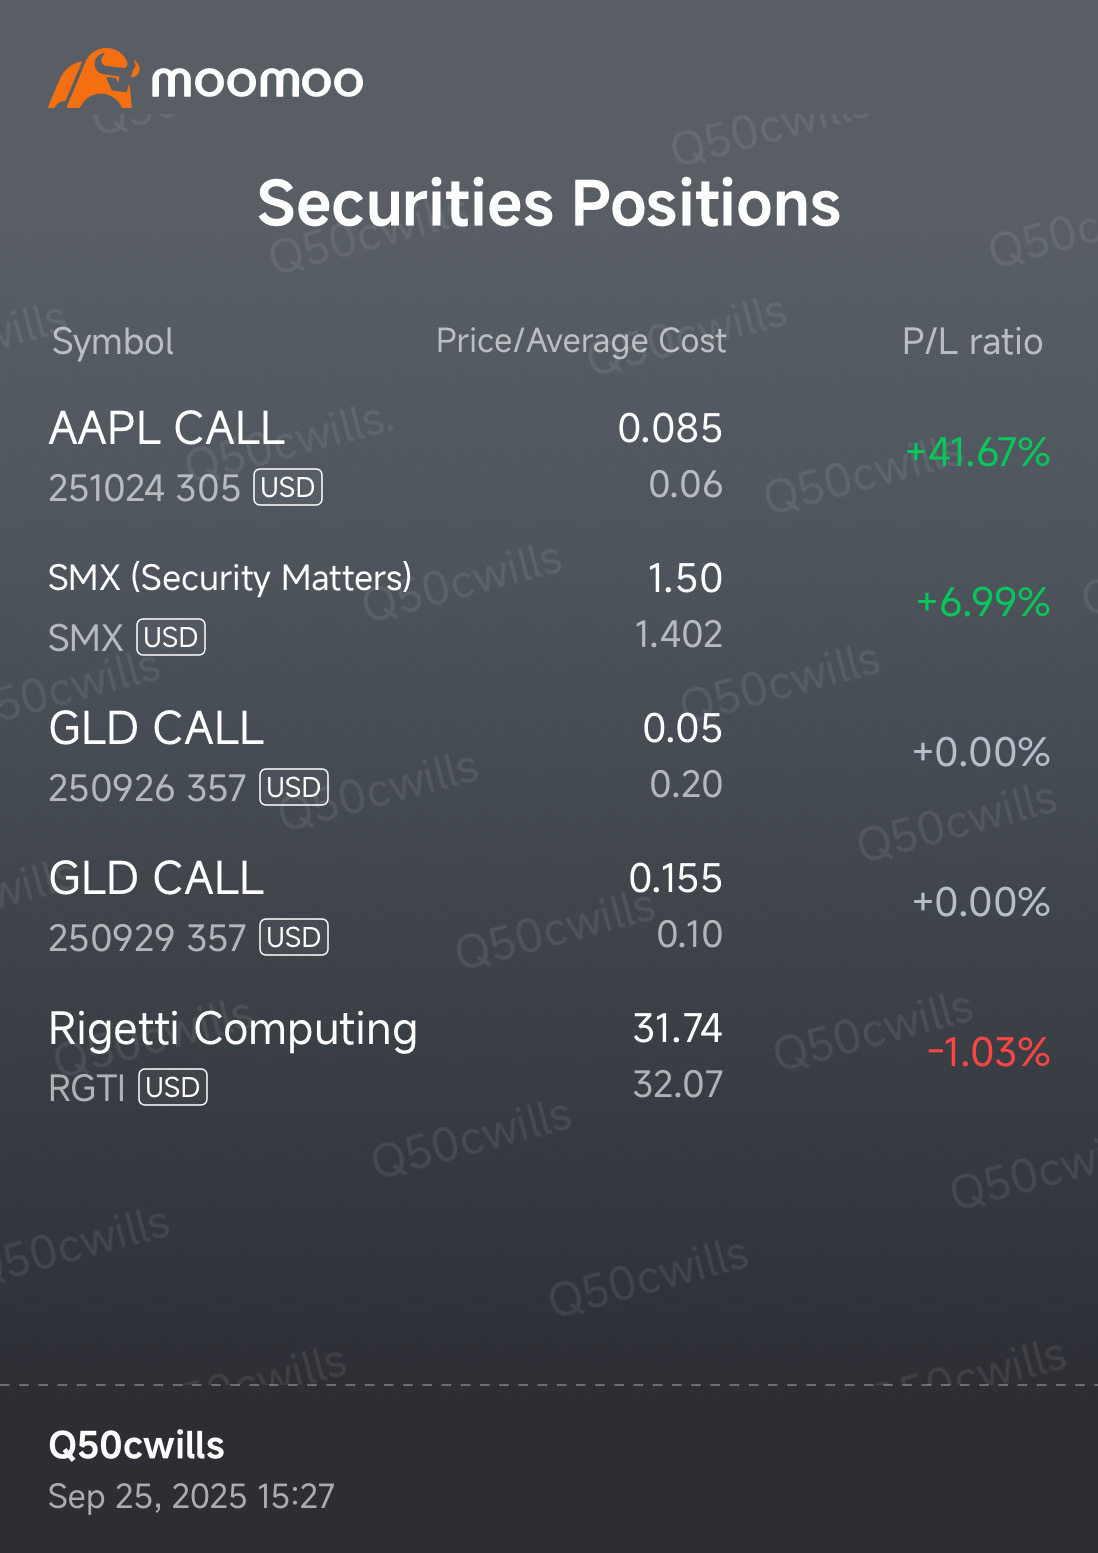Click the +41.67% P/L ratio value
Screen dimensions: 1098x1553
(x=978, y=453)
